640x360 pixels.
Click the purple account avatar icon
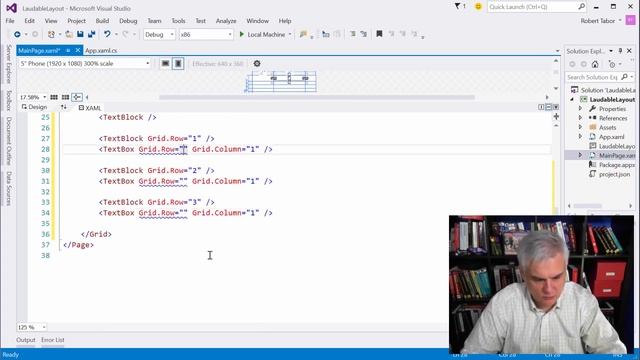point(630,20)
